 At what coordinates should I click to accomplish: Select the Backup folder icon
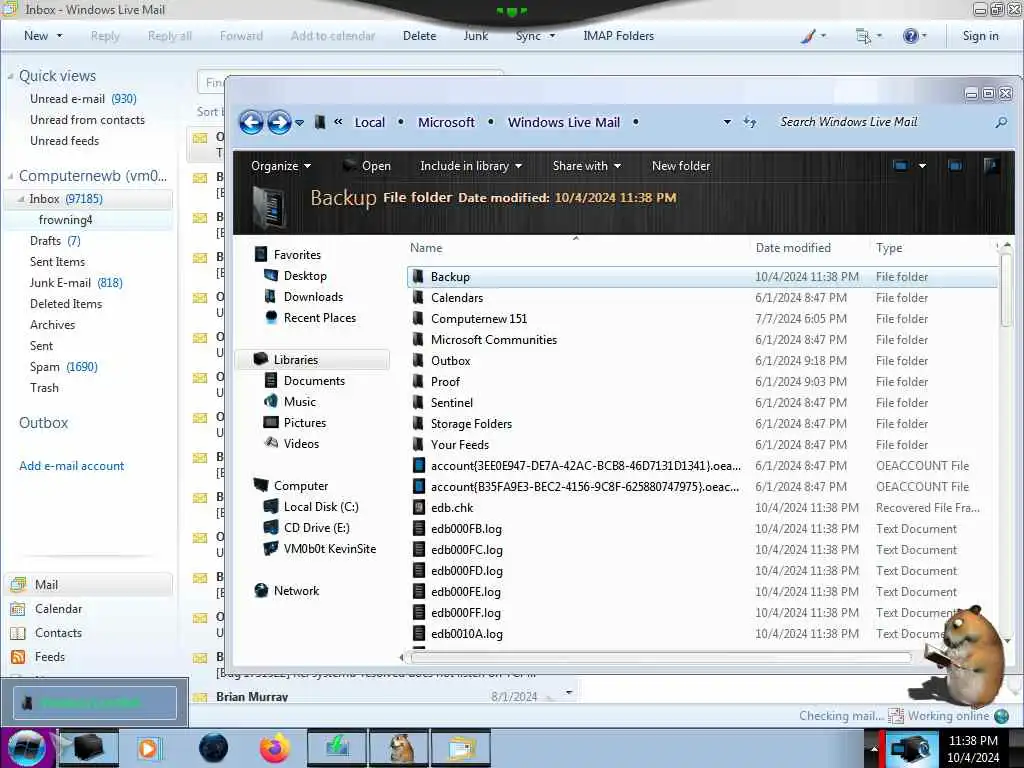click(x=418, y=276)
